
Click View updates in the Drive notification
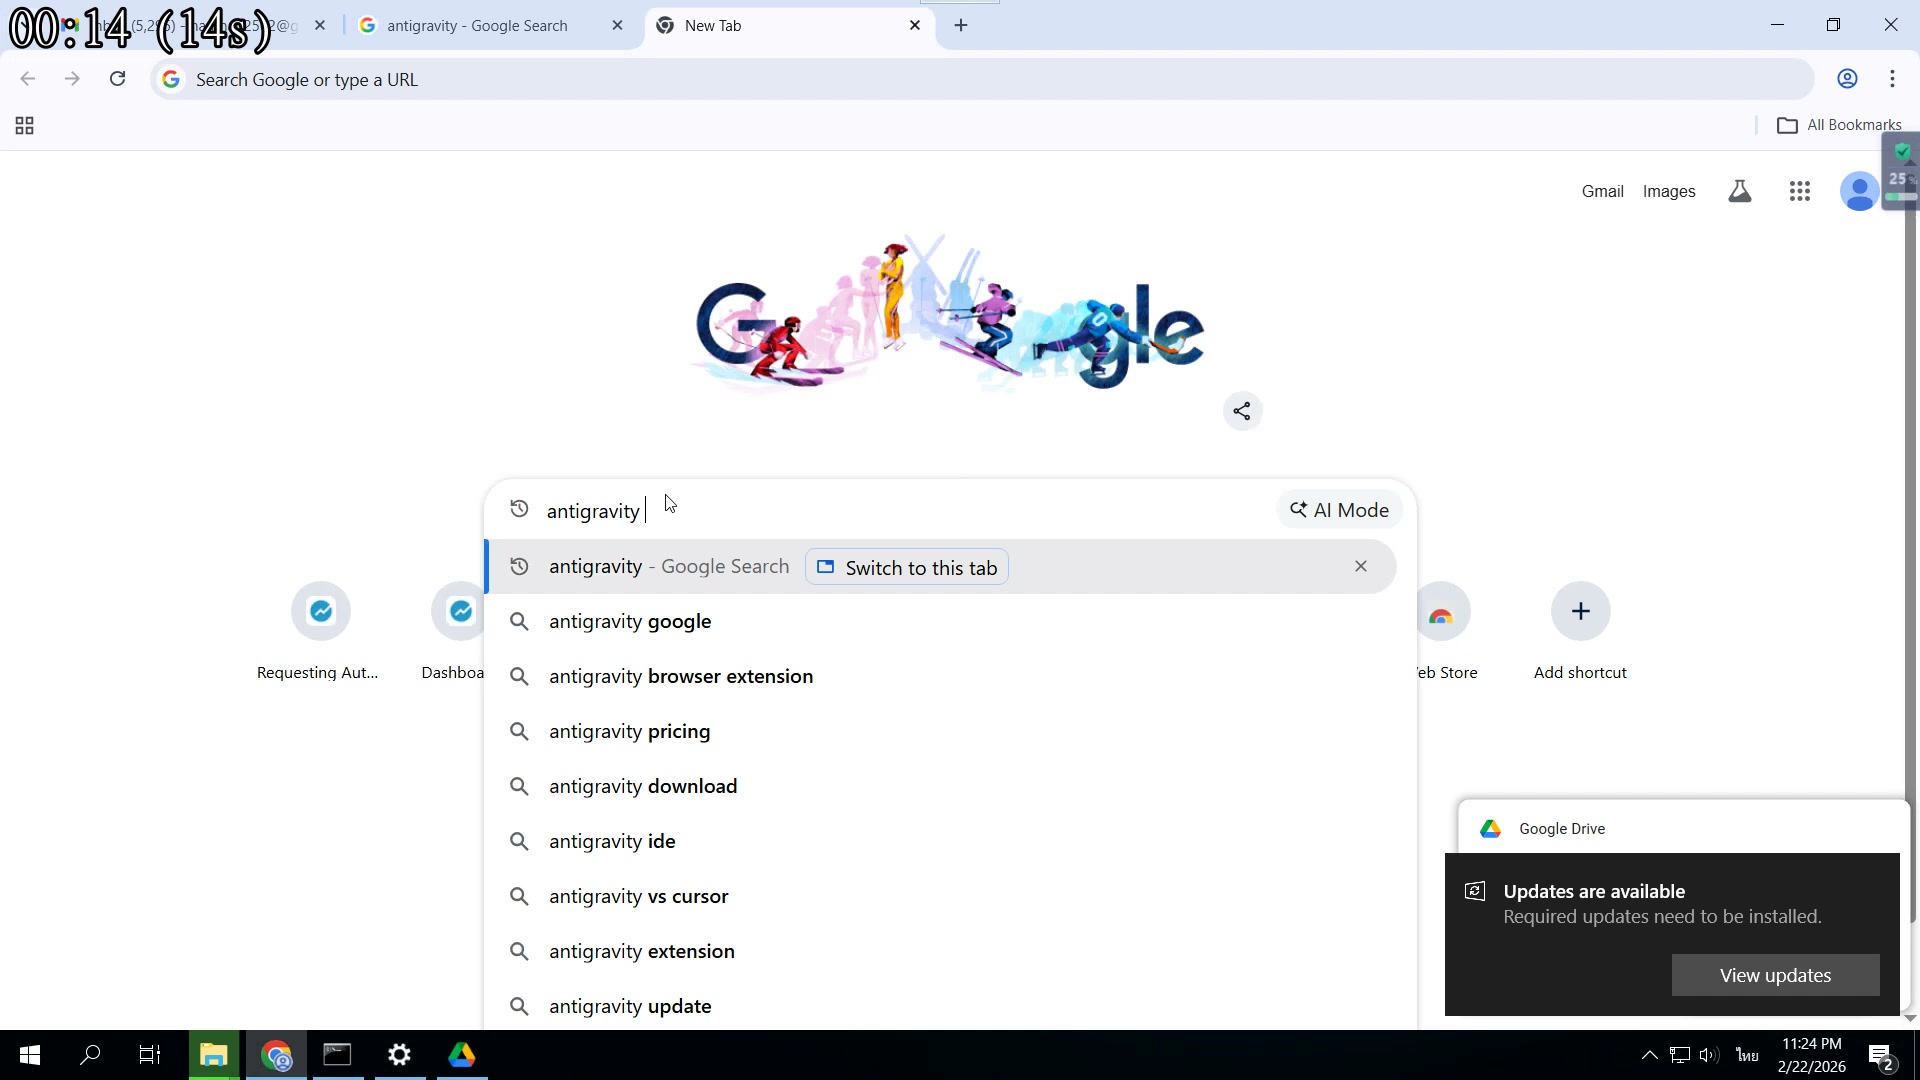[x=1774, y=975]
